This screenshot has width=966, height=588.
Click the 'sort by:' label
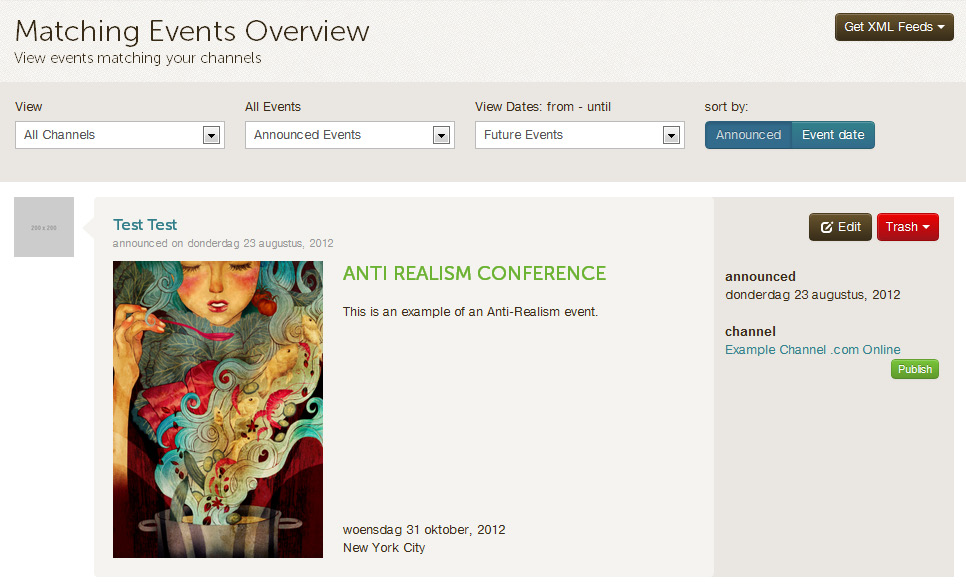(x=726, y=107)
